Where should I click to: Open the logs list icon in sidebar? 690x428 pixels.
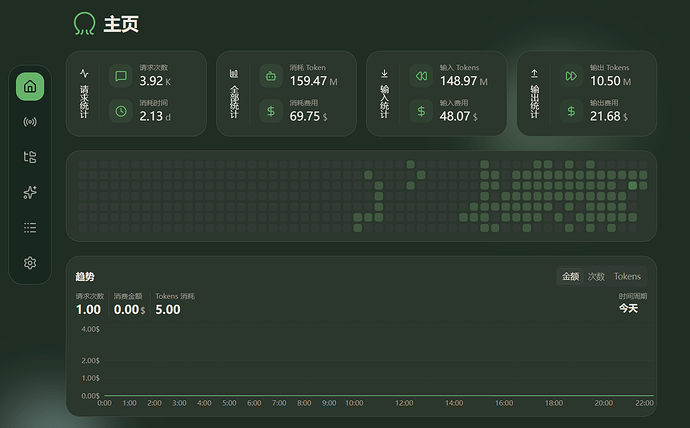click(x=30, y=227)
